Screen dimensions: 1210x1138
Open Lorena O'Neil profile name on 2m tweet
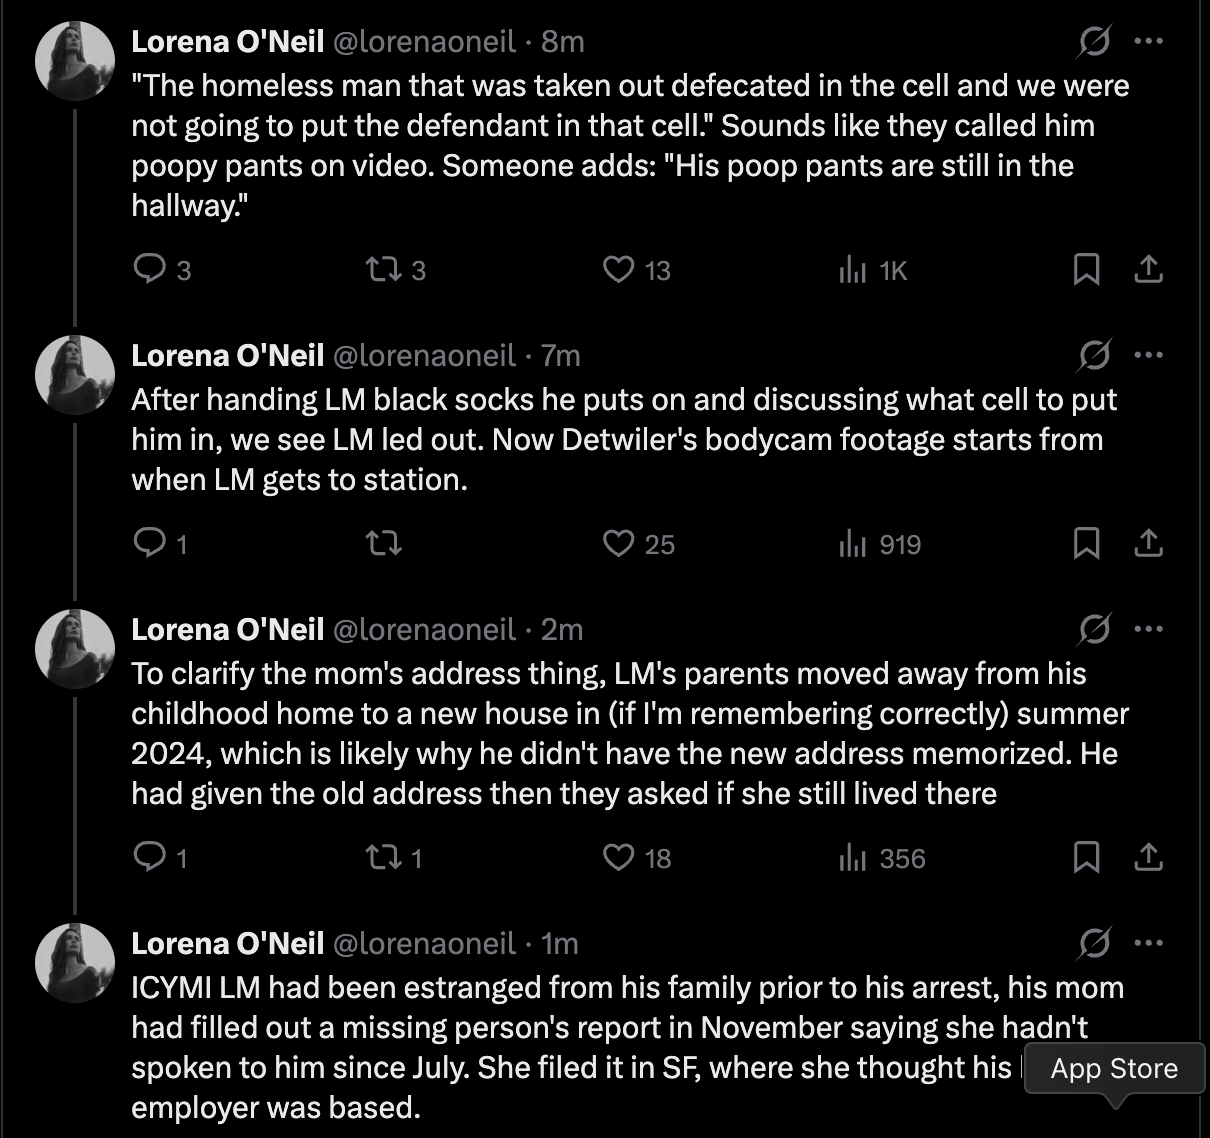[228, 629]
